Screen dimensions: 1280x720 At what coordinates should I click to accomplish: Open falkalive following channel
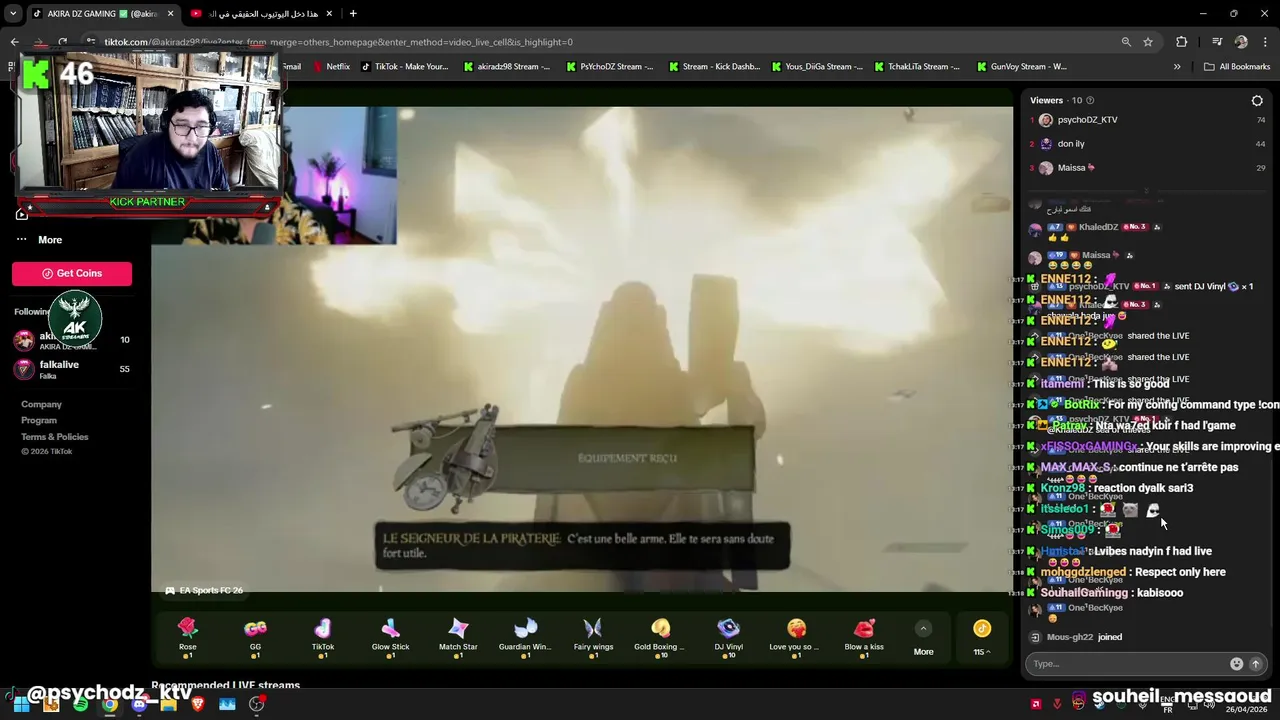click(72, 369)
